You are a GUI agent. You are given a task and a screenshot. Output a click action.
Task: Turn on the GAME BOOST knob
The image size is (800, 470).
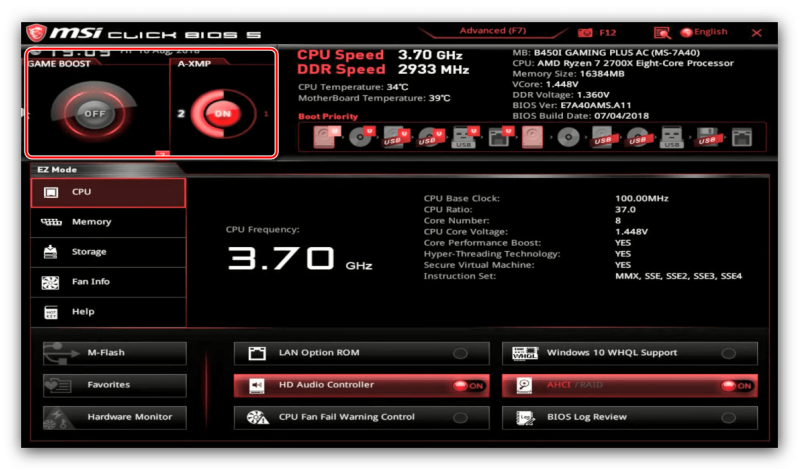tap(94, 113)
